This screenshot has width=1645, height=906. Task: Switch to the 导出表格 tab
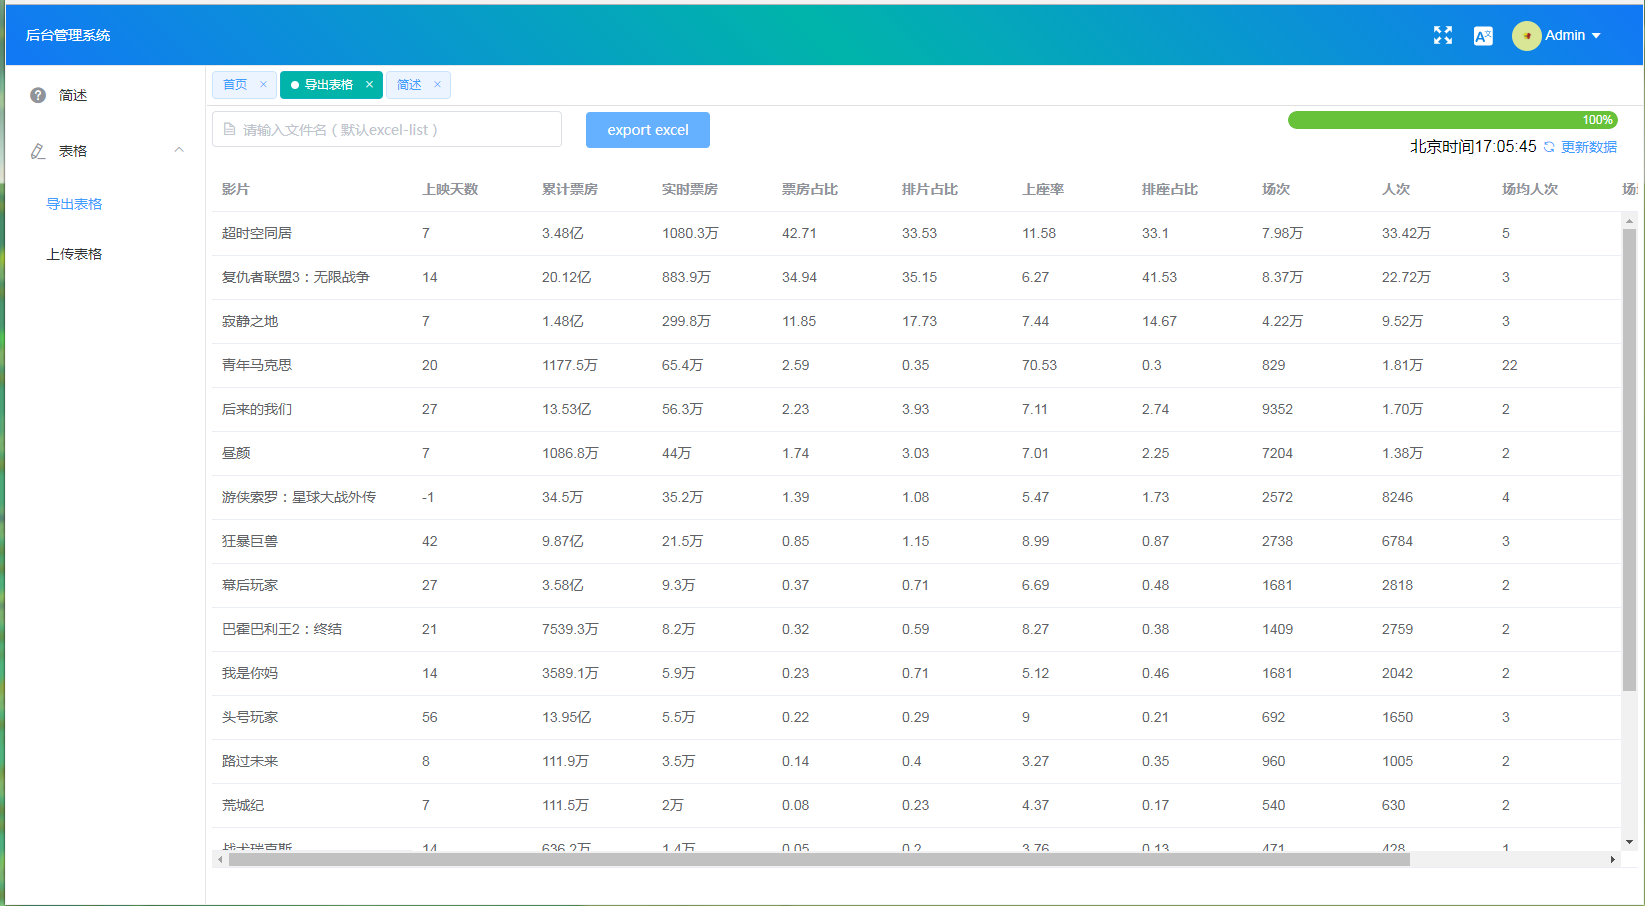[329, 85]
